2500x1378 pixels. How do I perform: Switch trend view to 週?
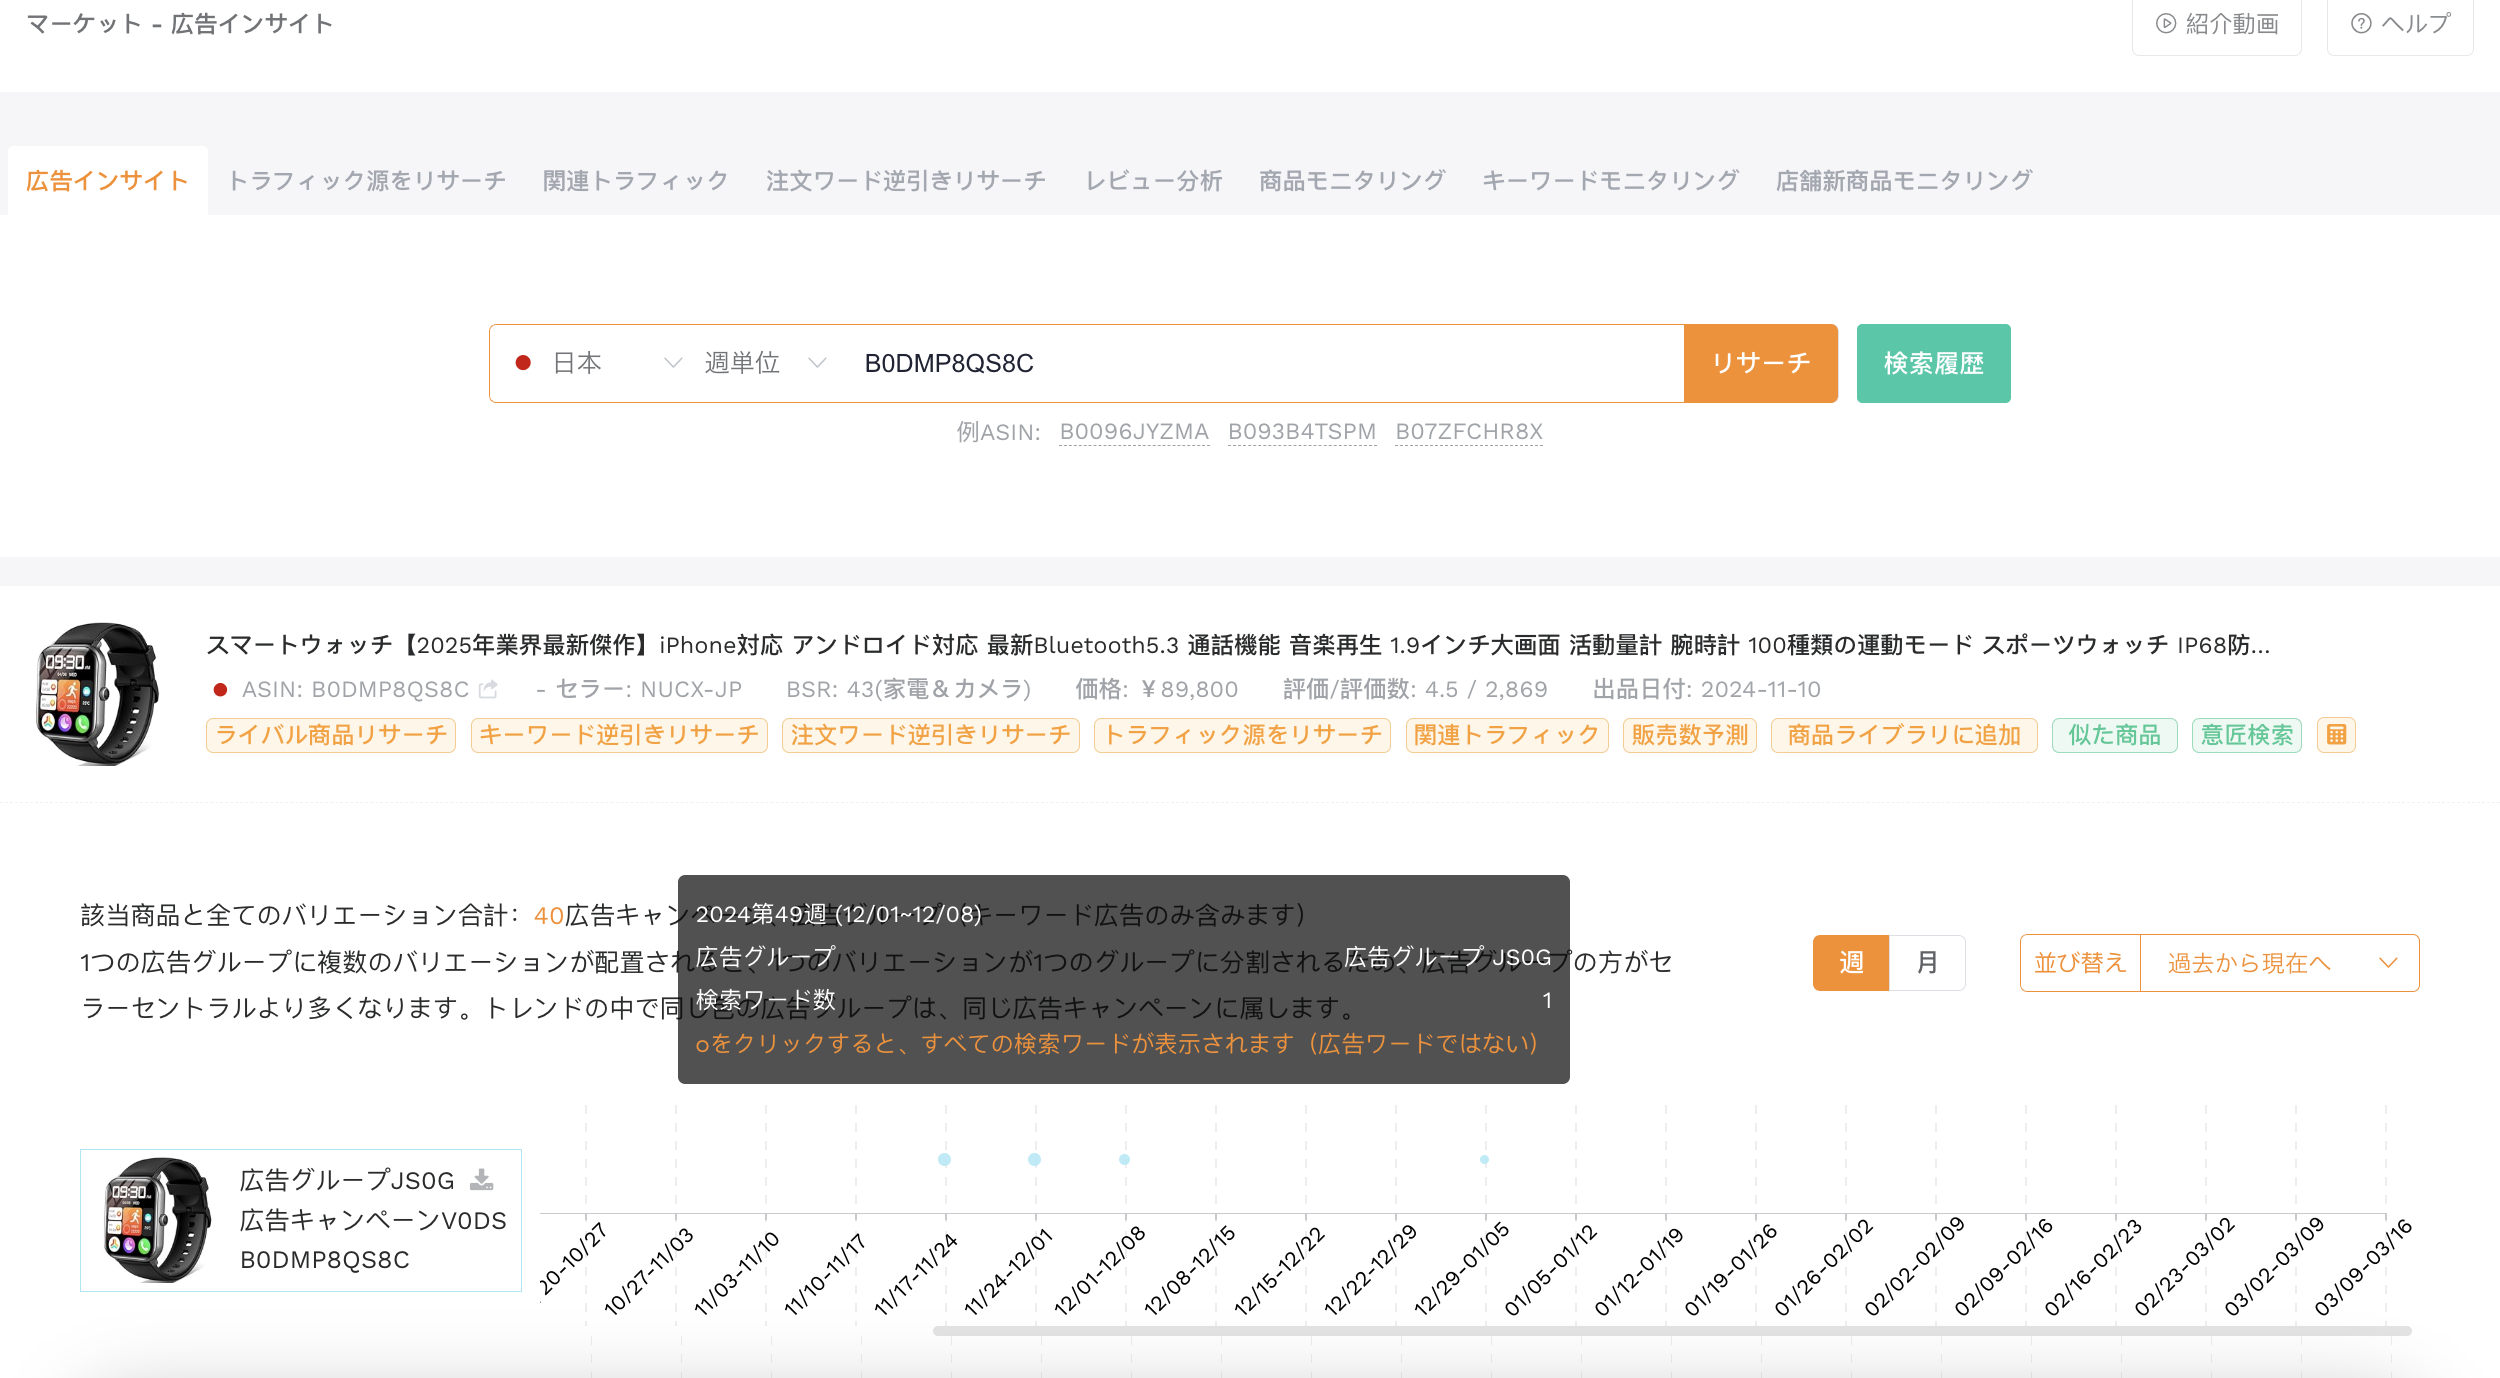[x=1851, y=962]
